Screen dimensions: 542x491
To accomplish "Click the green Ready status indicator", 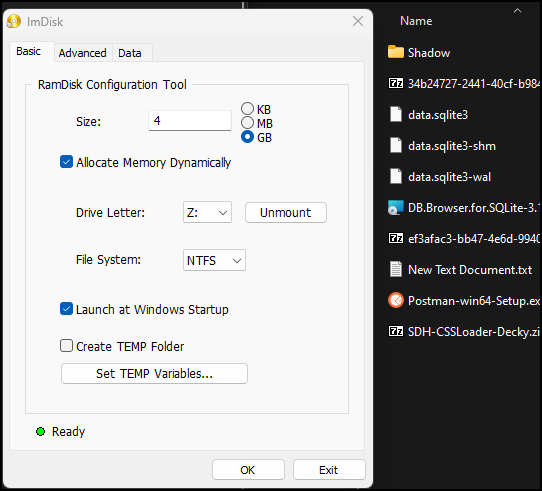I will [x=40, y=432].
